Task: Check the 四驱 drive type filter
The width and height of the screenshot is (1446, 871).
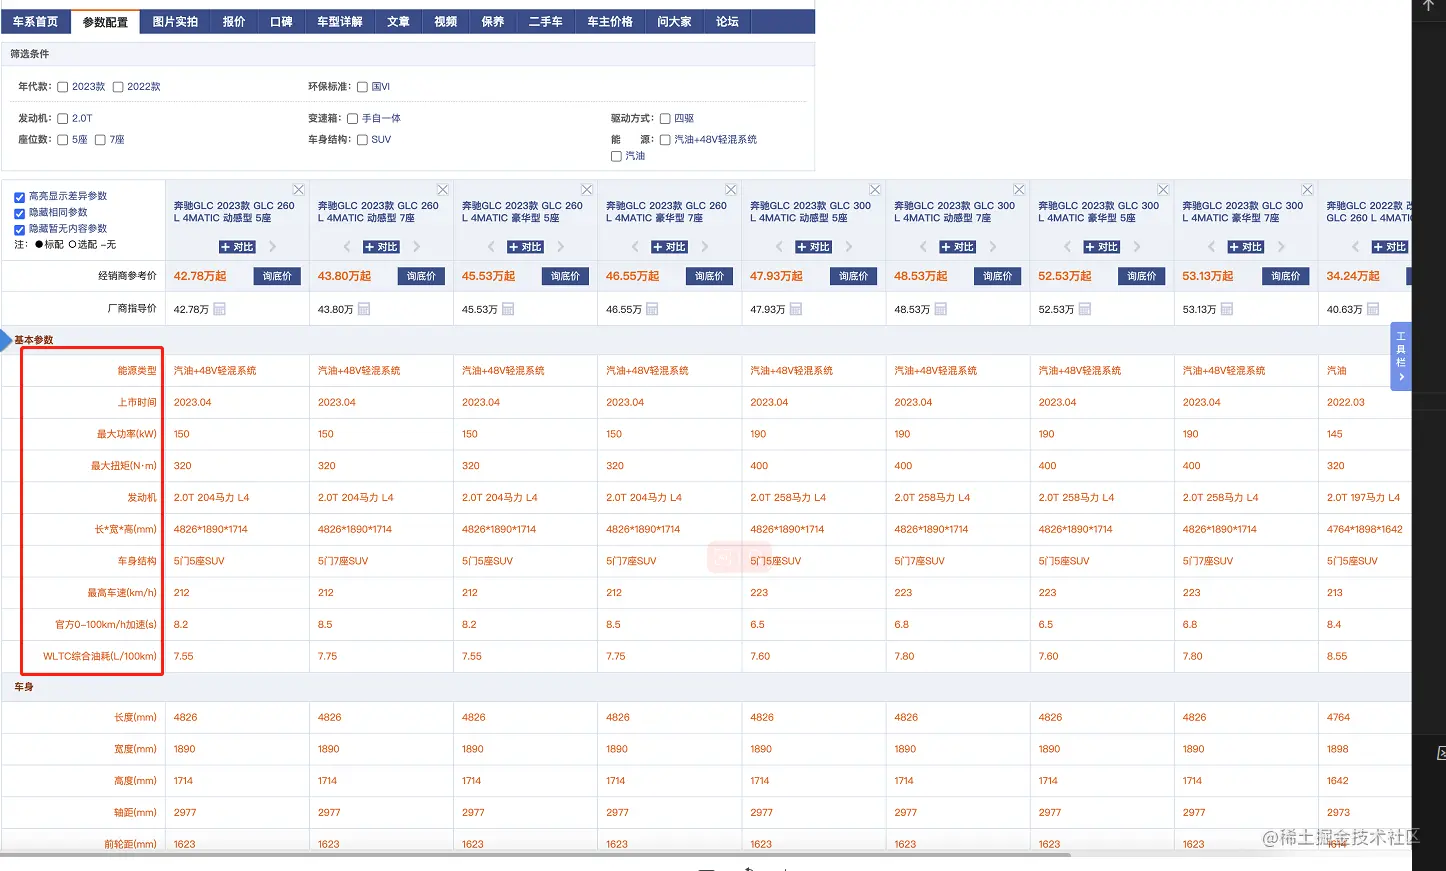Action: pyautogui.click(x=665, y=118)
